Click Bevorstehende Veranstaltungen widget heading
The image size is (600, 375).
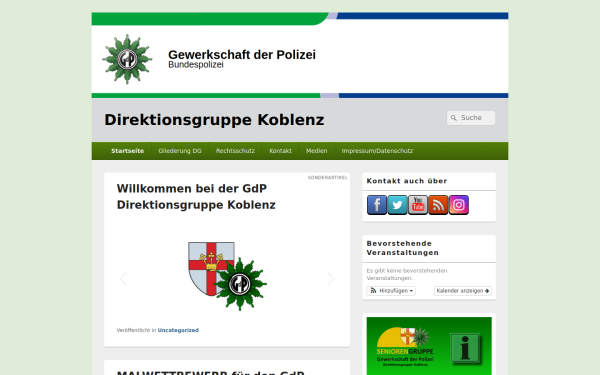tap(403, 248)
